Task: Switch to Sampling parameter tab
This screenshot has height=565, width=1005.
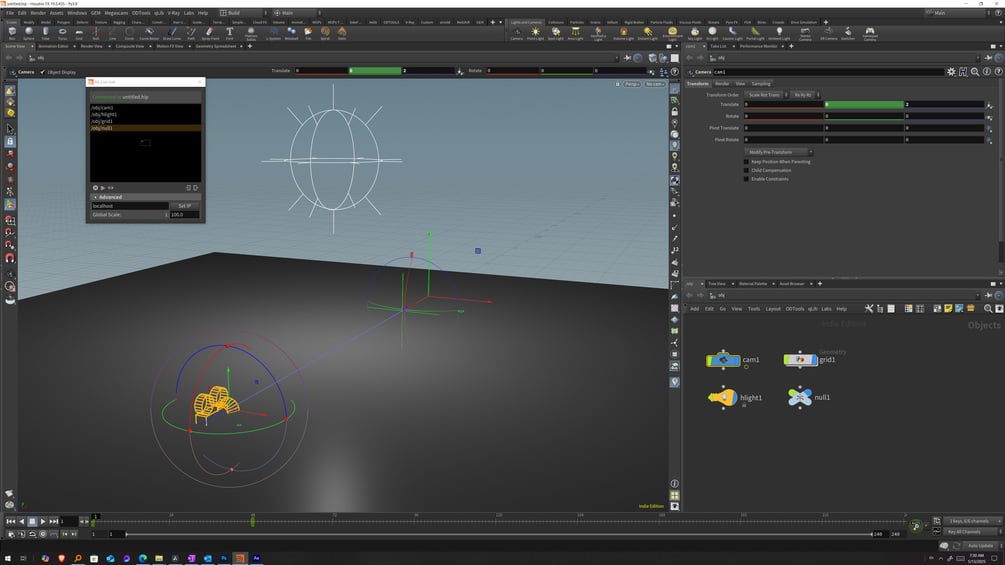Action: coord(761,84)
